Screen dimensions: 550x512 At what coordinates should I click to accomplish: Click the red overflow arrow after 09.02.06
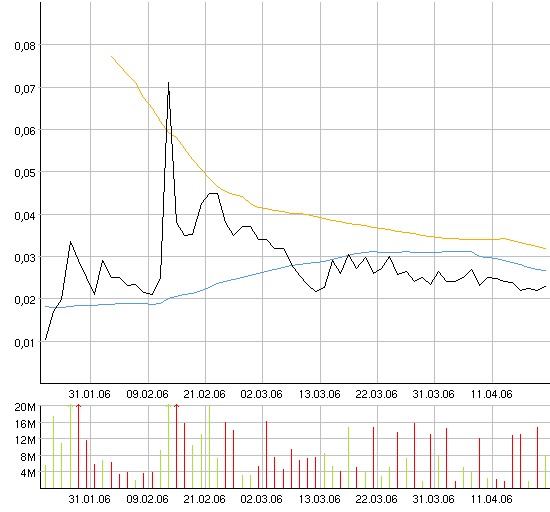[176, 407]
